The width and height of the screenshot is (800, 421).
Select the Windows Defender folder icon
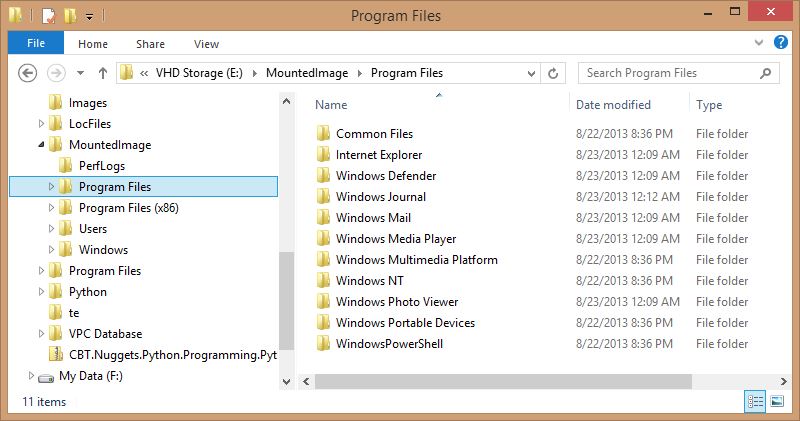(323, 176)
